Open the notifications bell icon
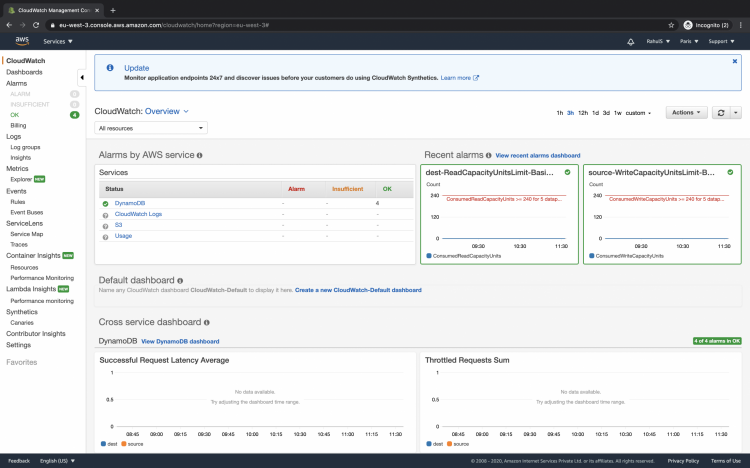This screenshot has height=468, width=750. coord(630,42)
